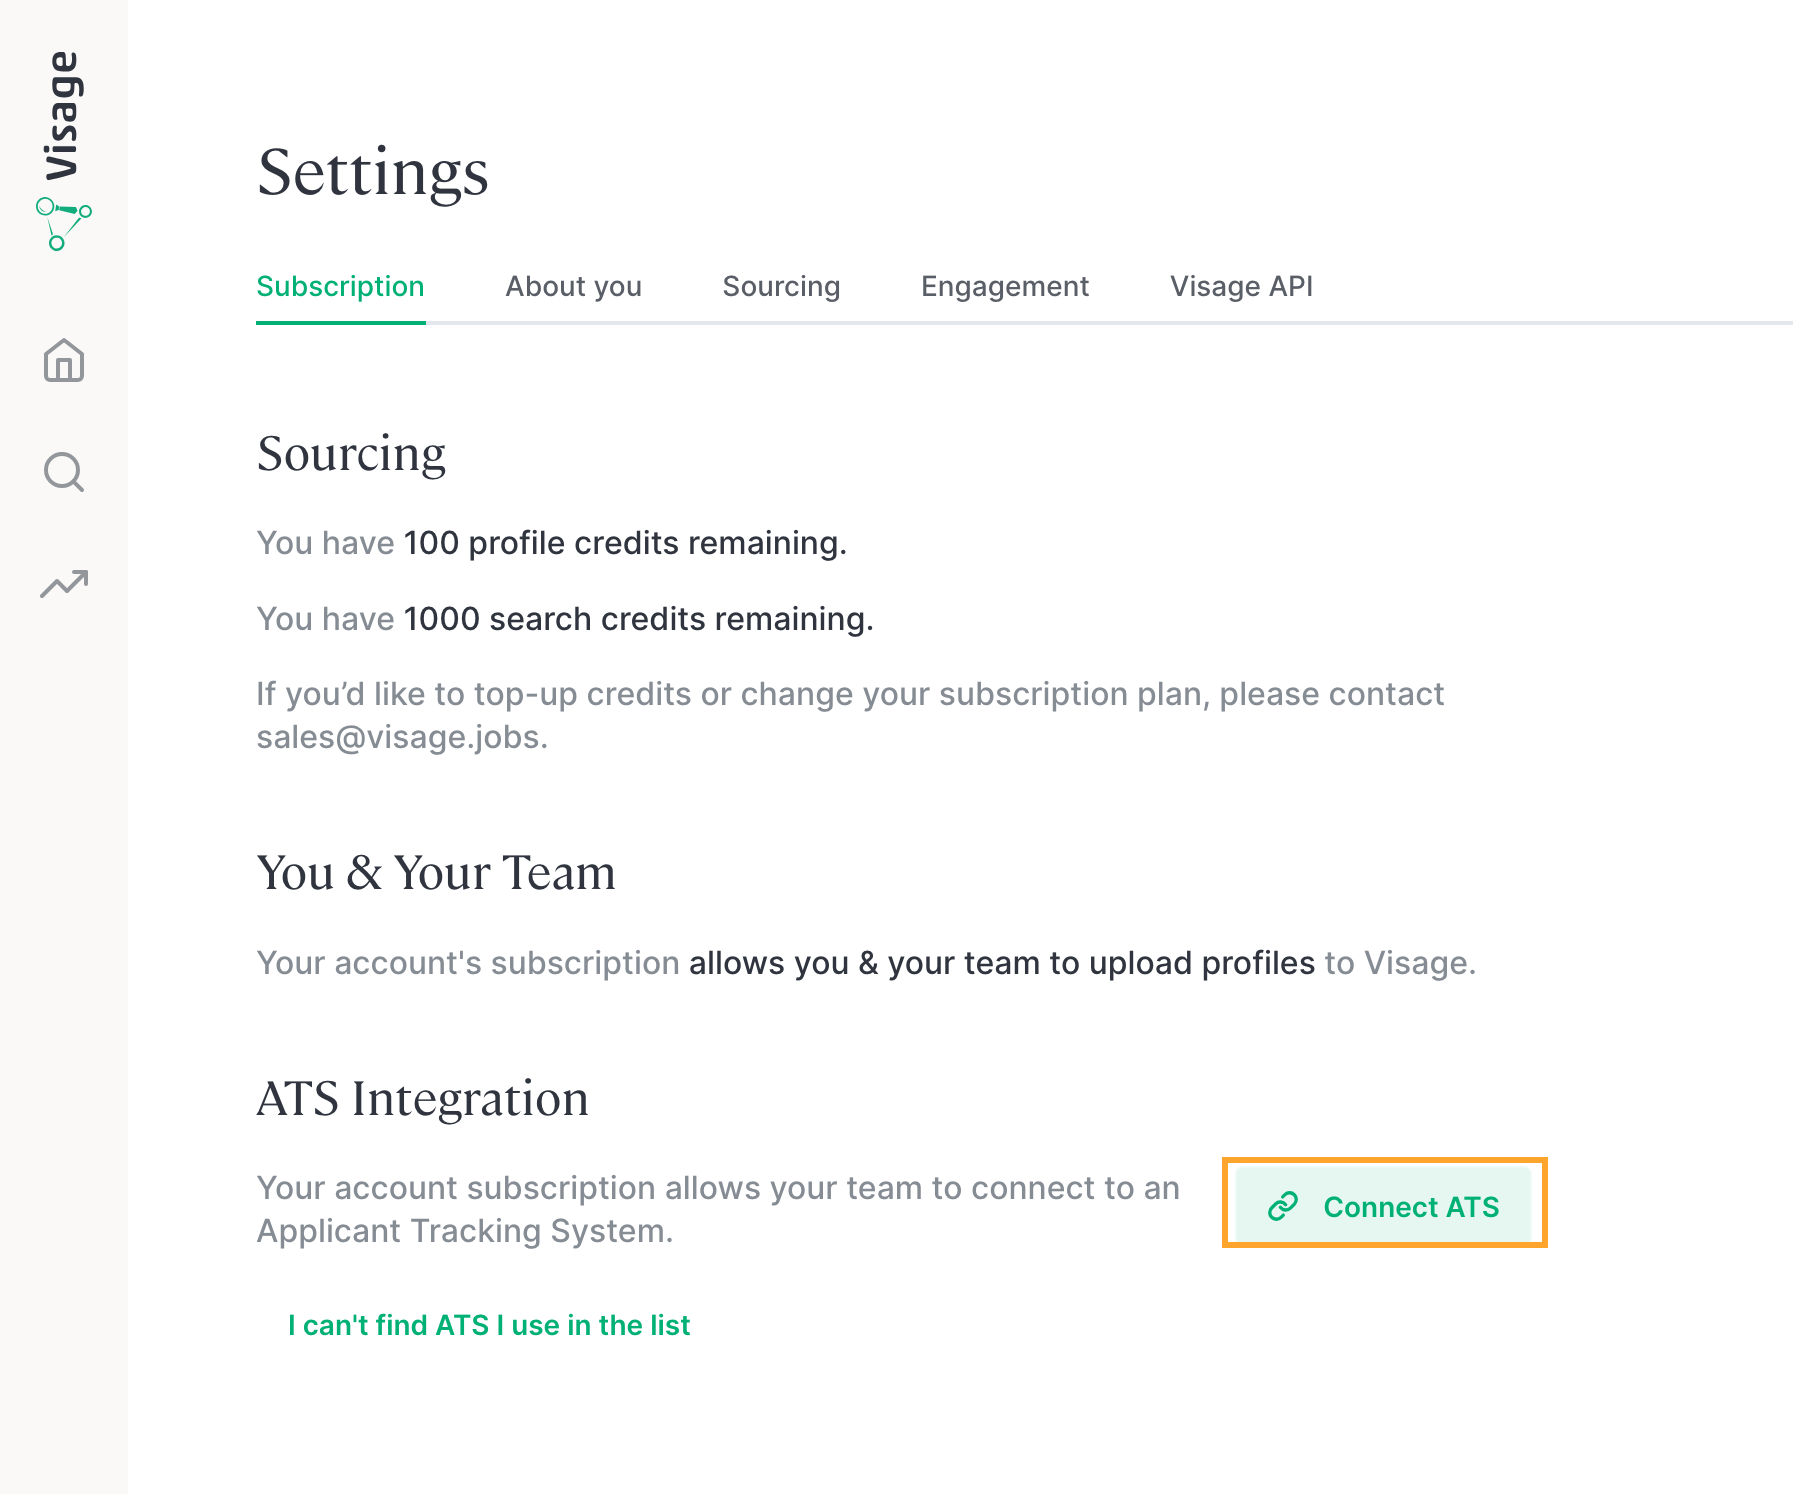Switch to the Subscription tab

click(x=340, y=286)
